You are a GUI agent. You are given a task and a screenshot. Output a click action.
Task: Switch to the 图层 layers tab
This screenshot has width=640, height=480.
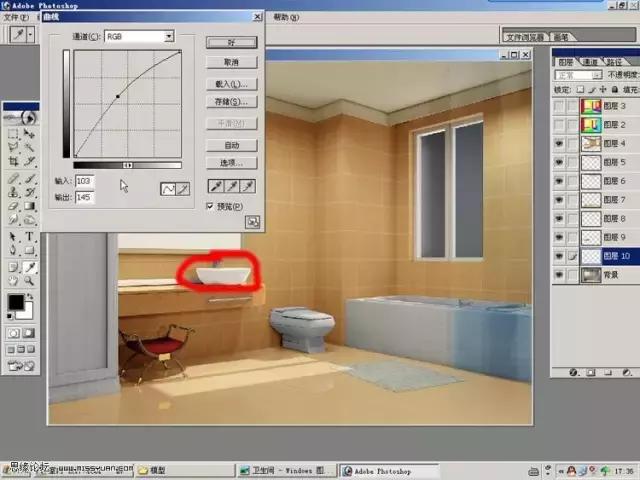566,62
